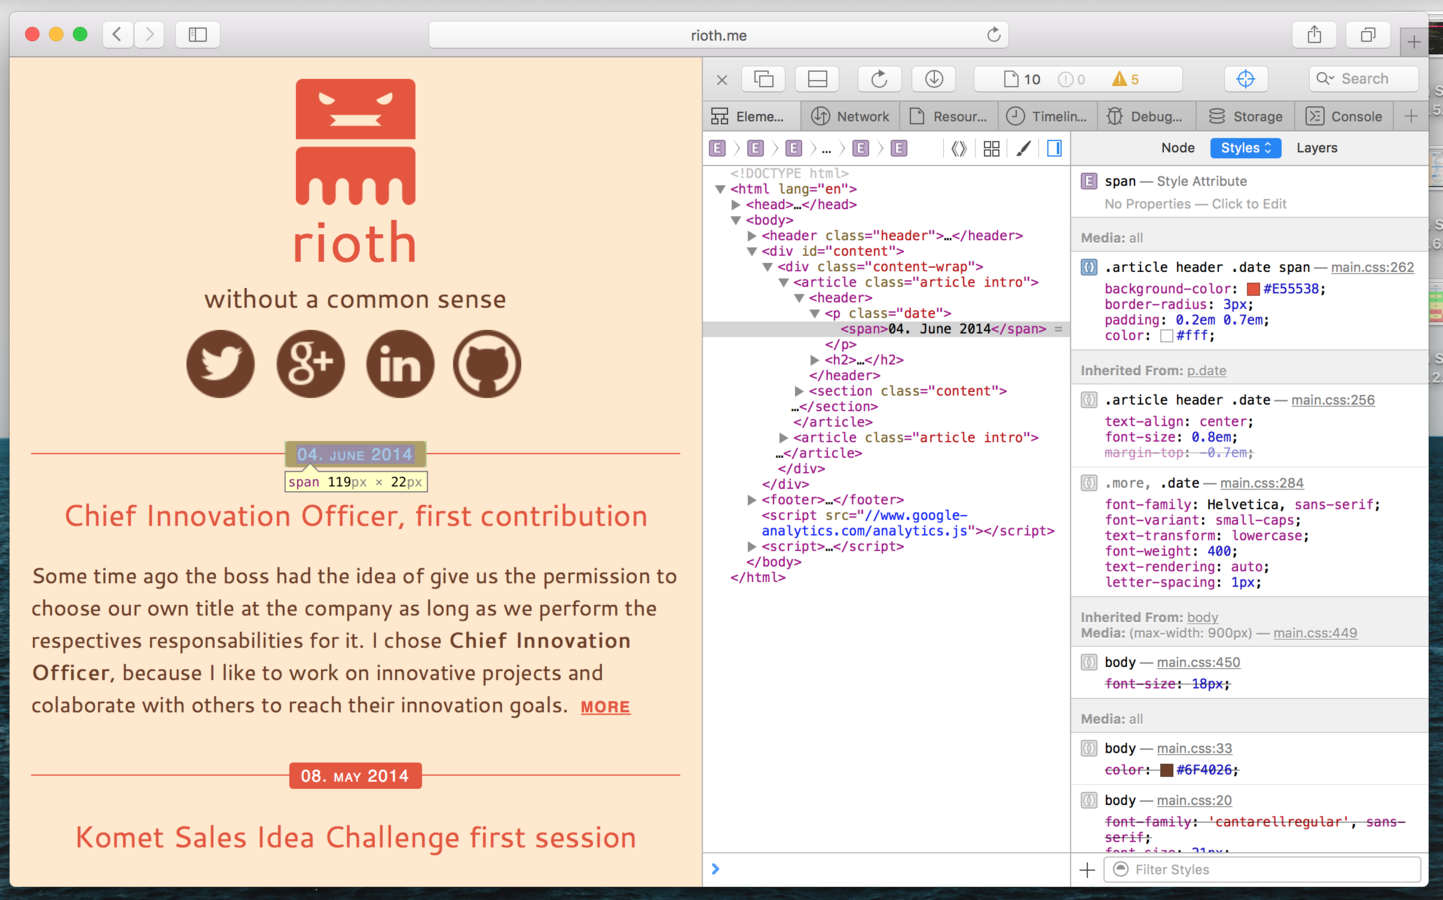Image resolution: width=1443 pixels, height=900 pixels.
Task: Collapse the body node
Action: point(736,220)
